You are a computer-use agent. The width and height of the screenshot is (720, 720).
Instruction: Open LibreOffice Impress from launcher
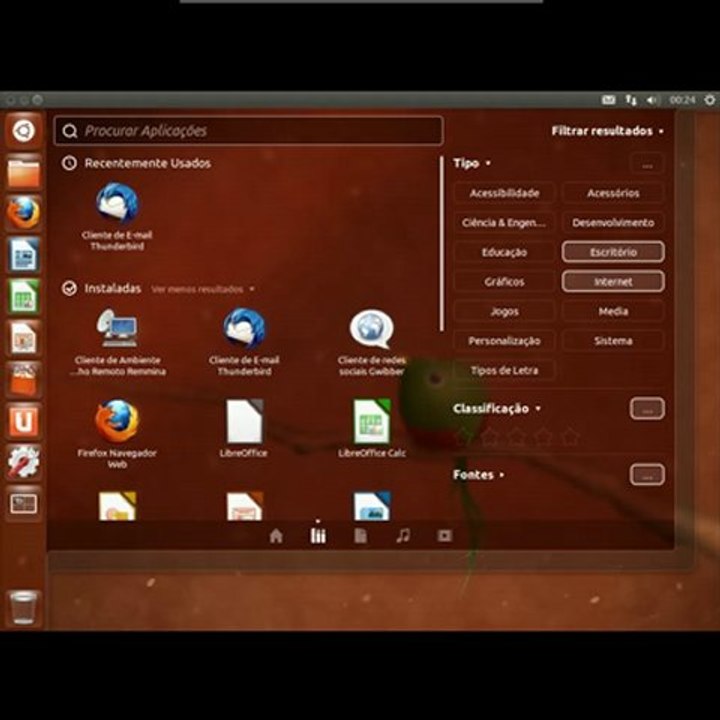[23, 338]
